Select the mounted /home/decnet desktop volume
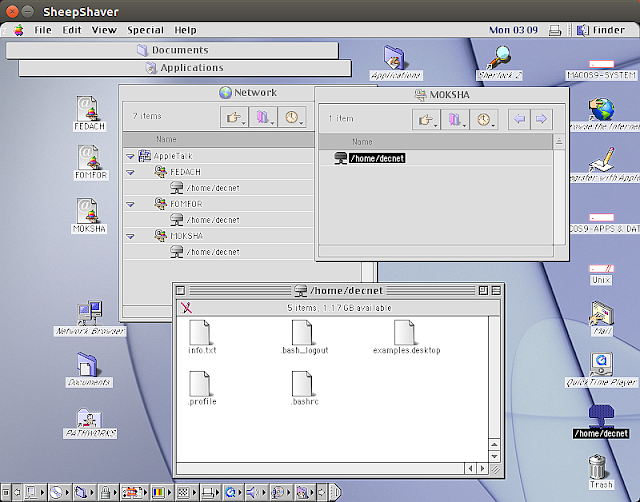The height and width of the screenshot is (502, 640). 601,422
